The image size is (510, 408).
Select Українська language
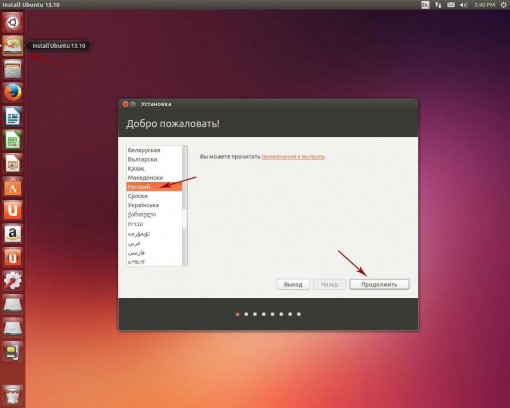(154, 205)
